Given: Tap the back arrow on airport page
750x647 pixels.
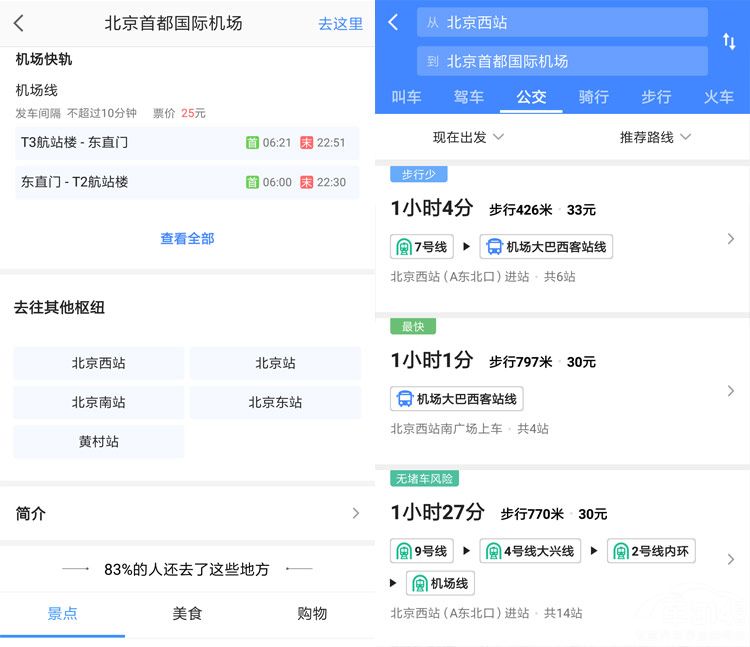Looking at the screenshot, I should pos(19,23).
